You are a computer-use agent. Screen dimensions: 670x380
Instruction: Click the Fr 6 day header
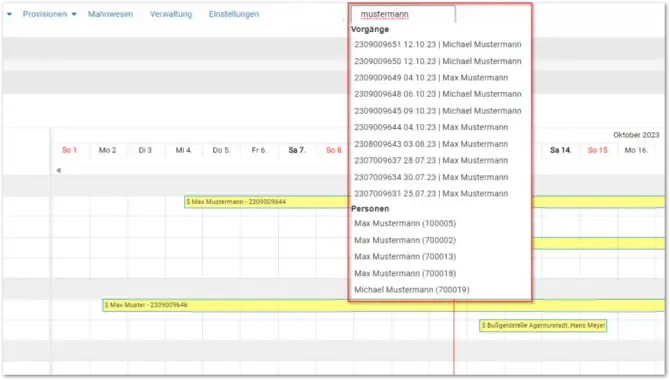click(259, 150)
